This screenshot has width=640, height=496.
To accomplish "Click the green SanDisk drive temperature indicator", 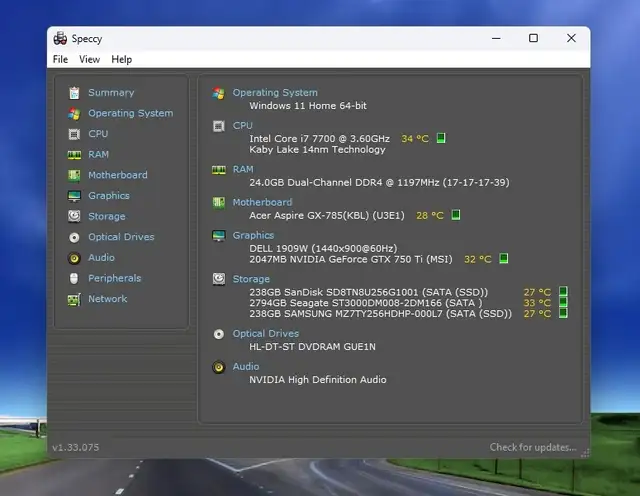I will [x=563, y=291].
